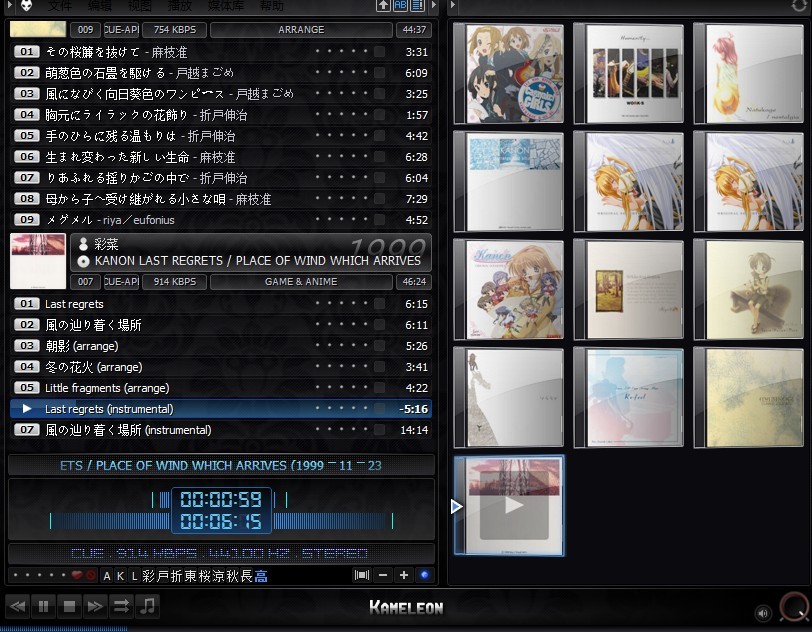812x632 pixels.
Task: Select track 04 胸元にライラックの花飾り
Action: tap(221, 114)
